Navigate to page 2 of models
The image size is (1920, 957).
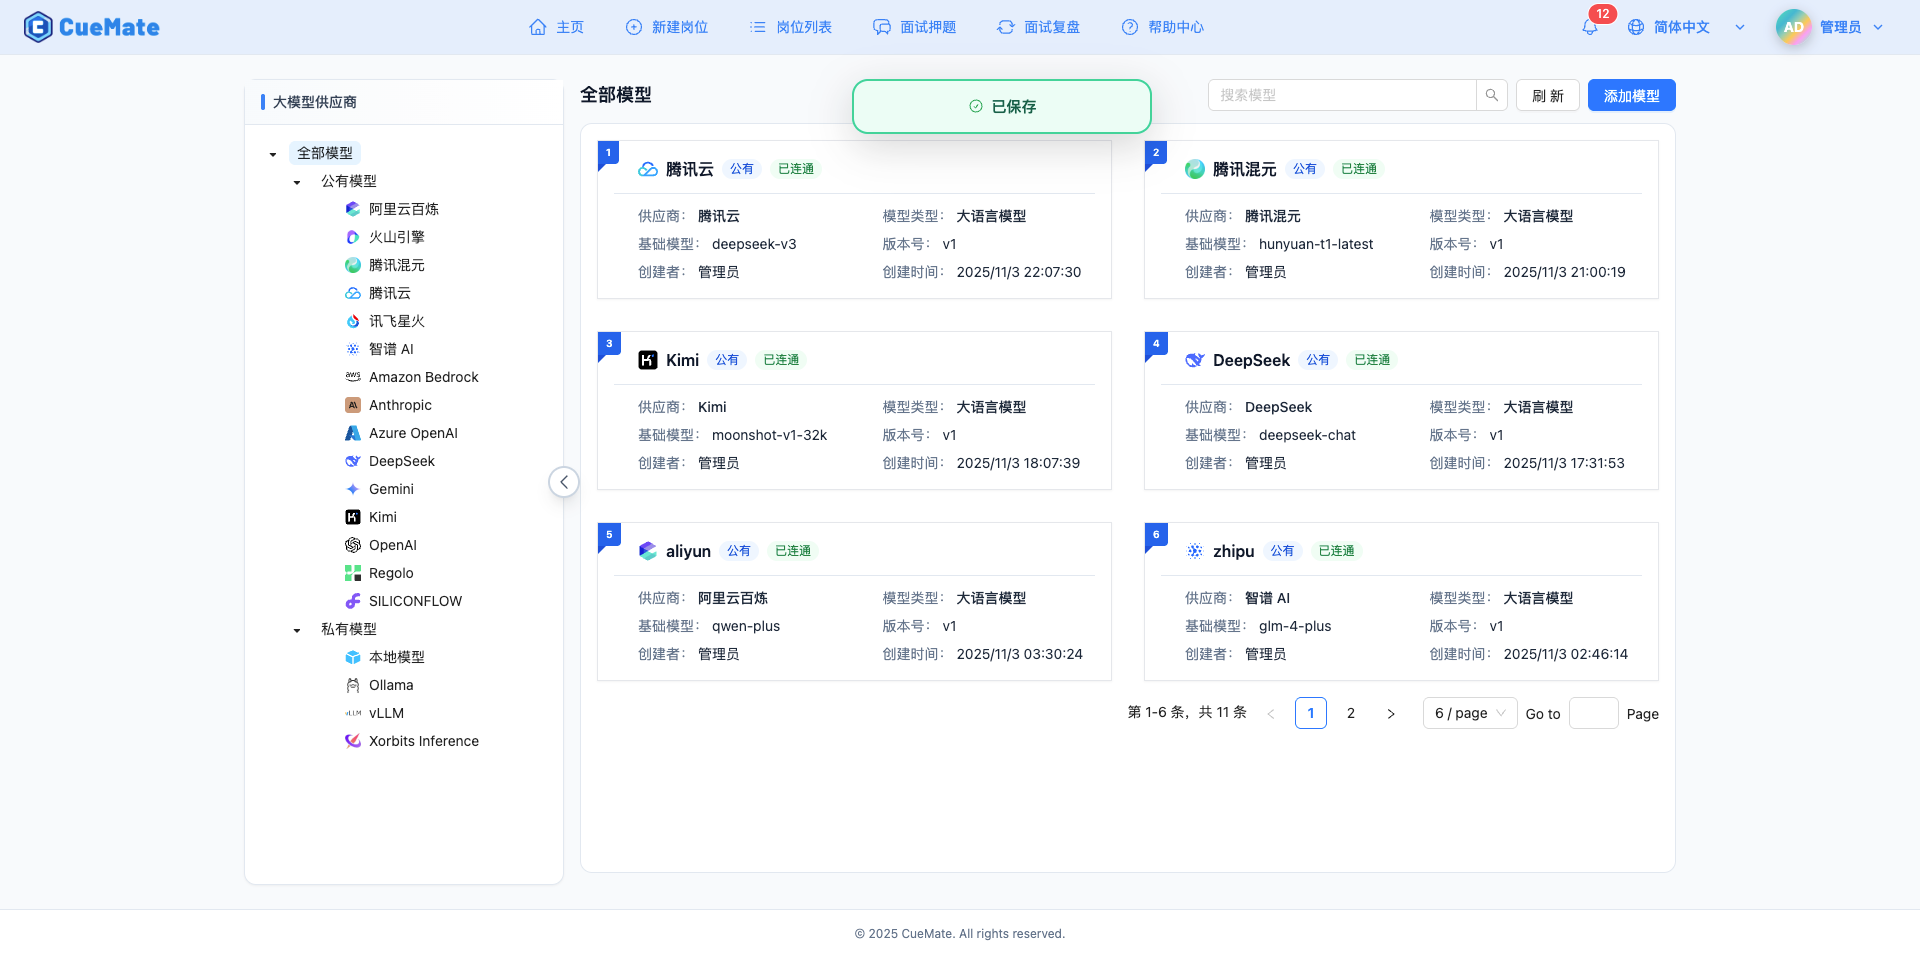[1351, 713]
